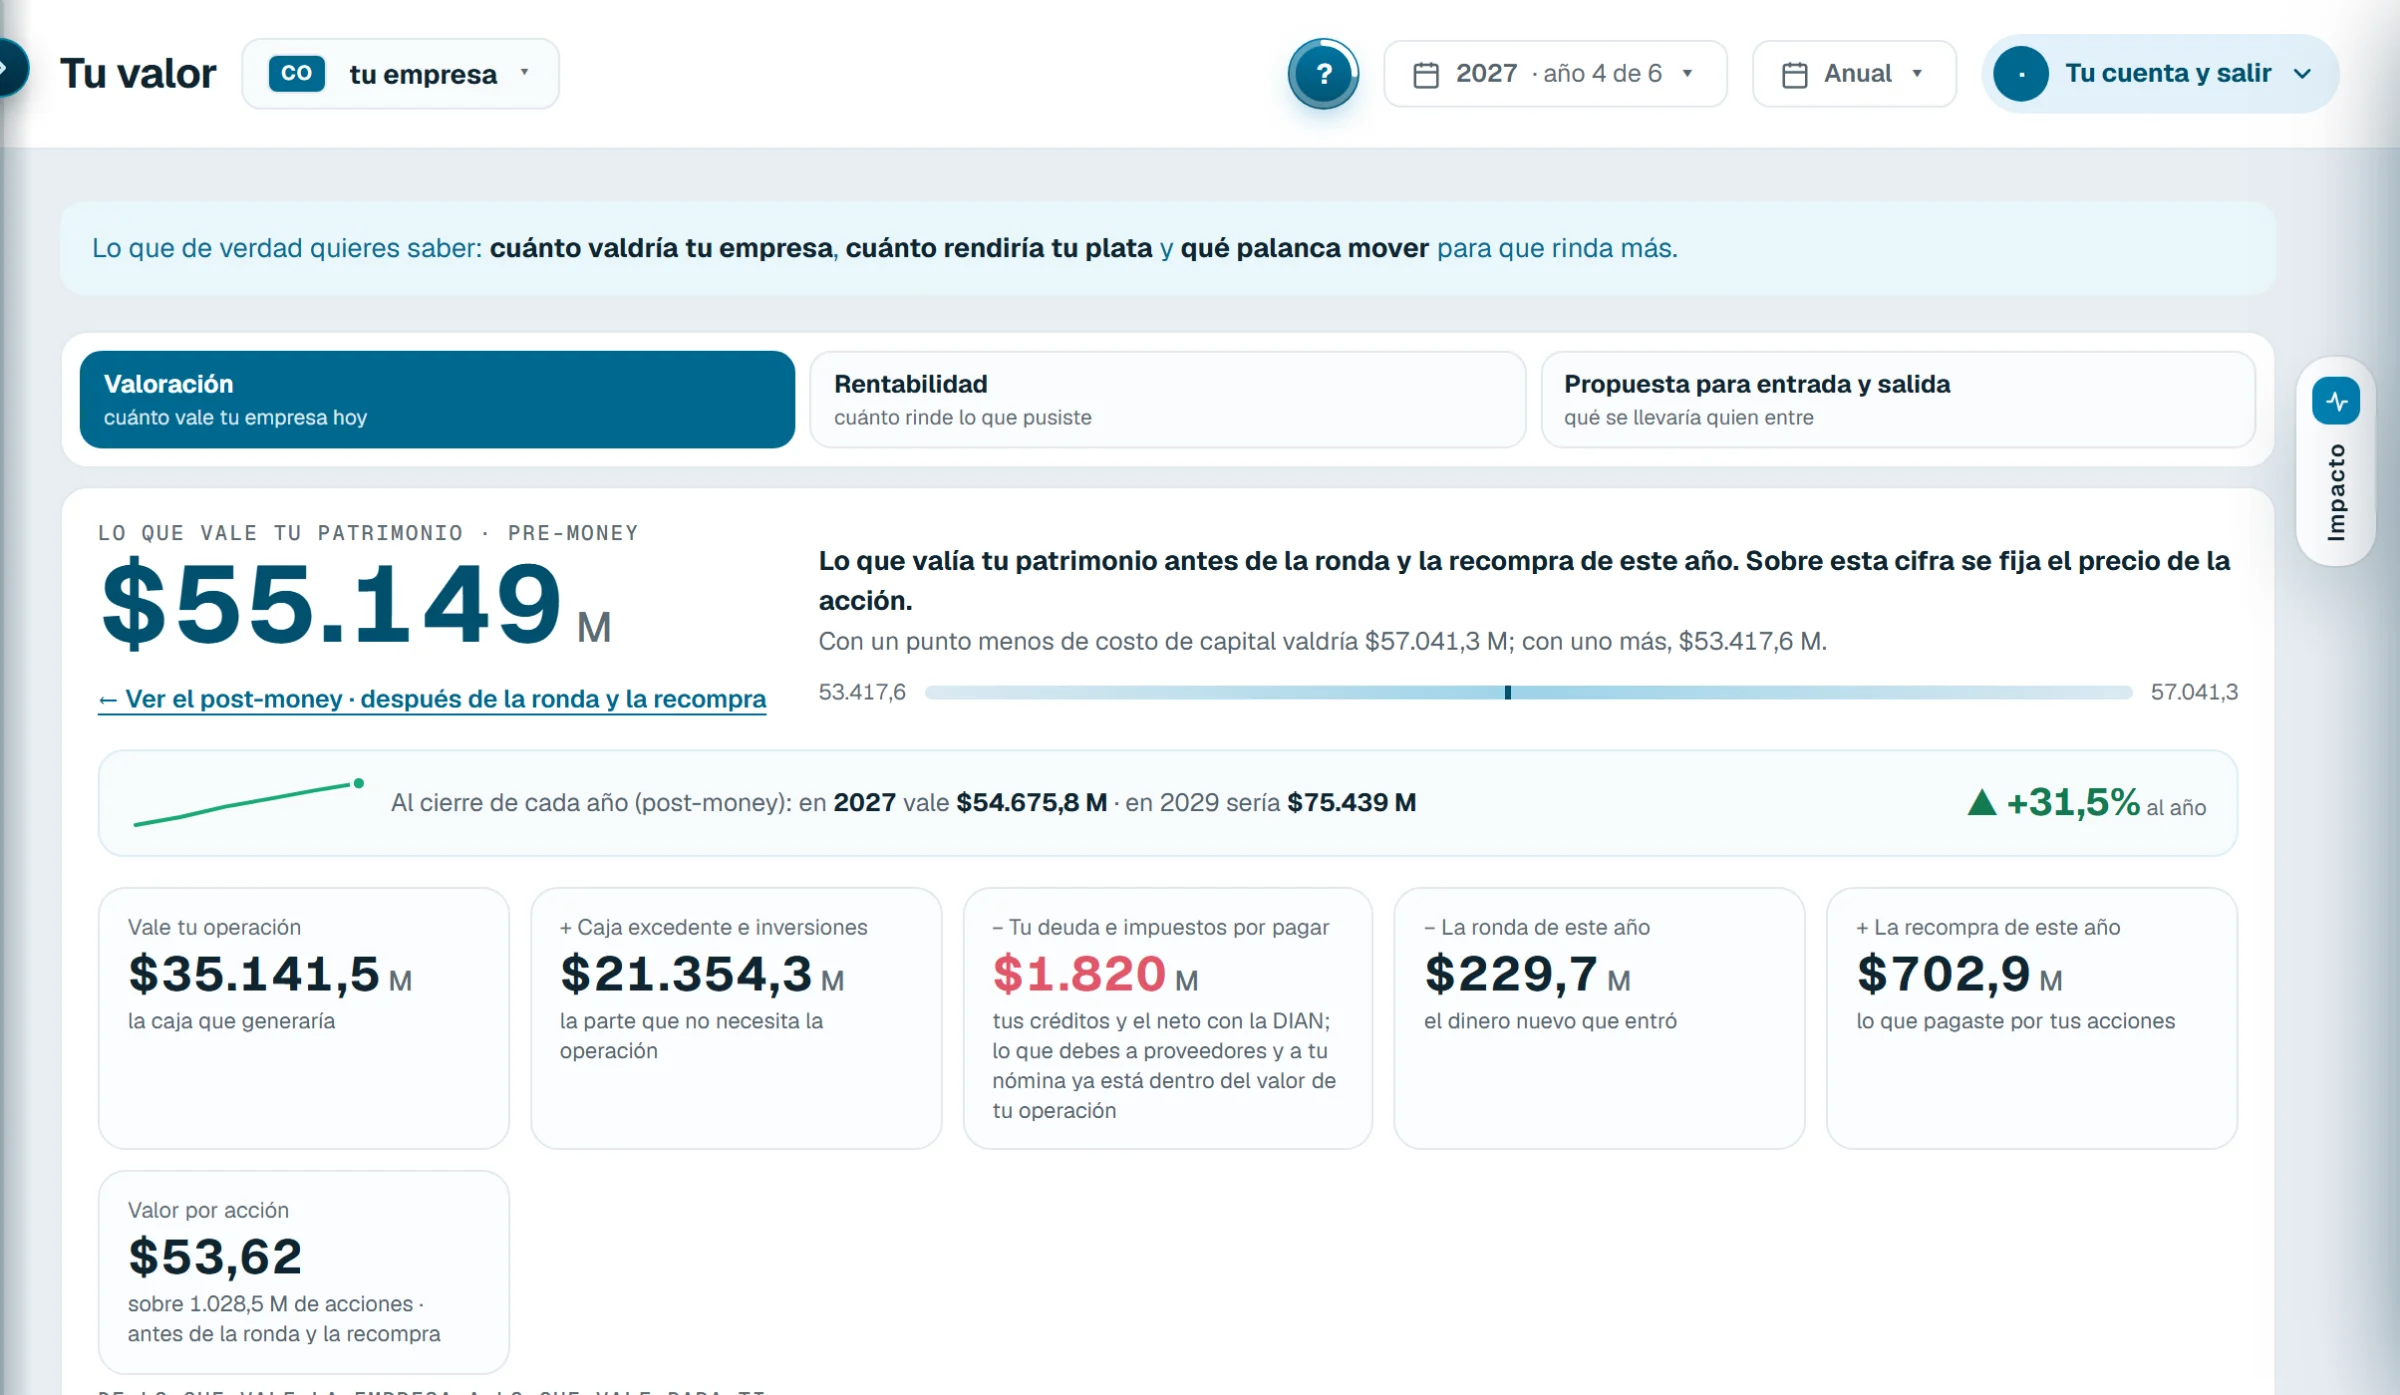Image resolution: width=2400 pixels, height=1395 pixels.
Task: Click the account avatar circle
Action: coord(2021,74)
